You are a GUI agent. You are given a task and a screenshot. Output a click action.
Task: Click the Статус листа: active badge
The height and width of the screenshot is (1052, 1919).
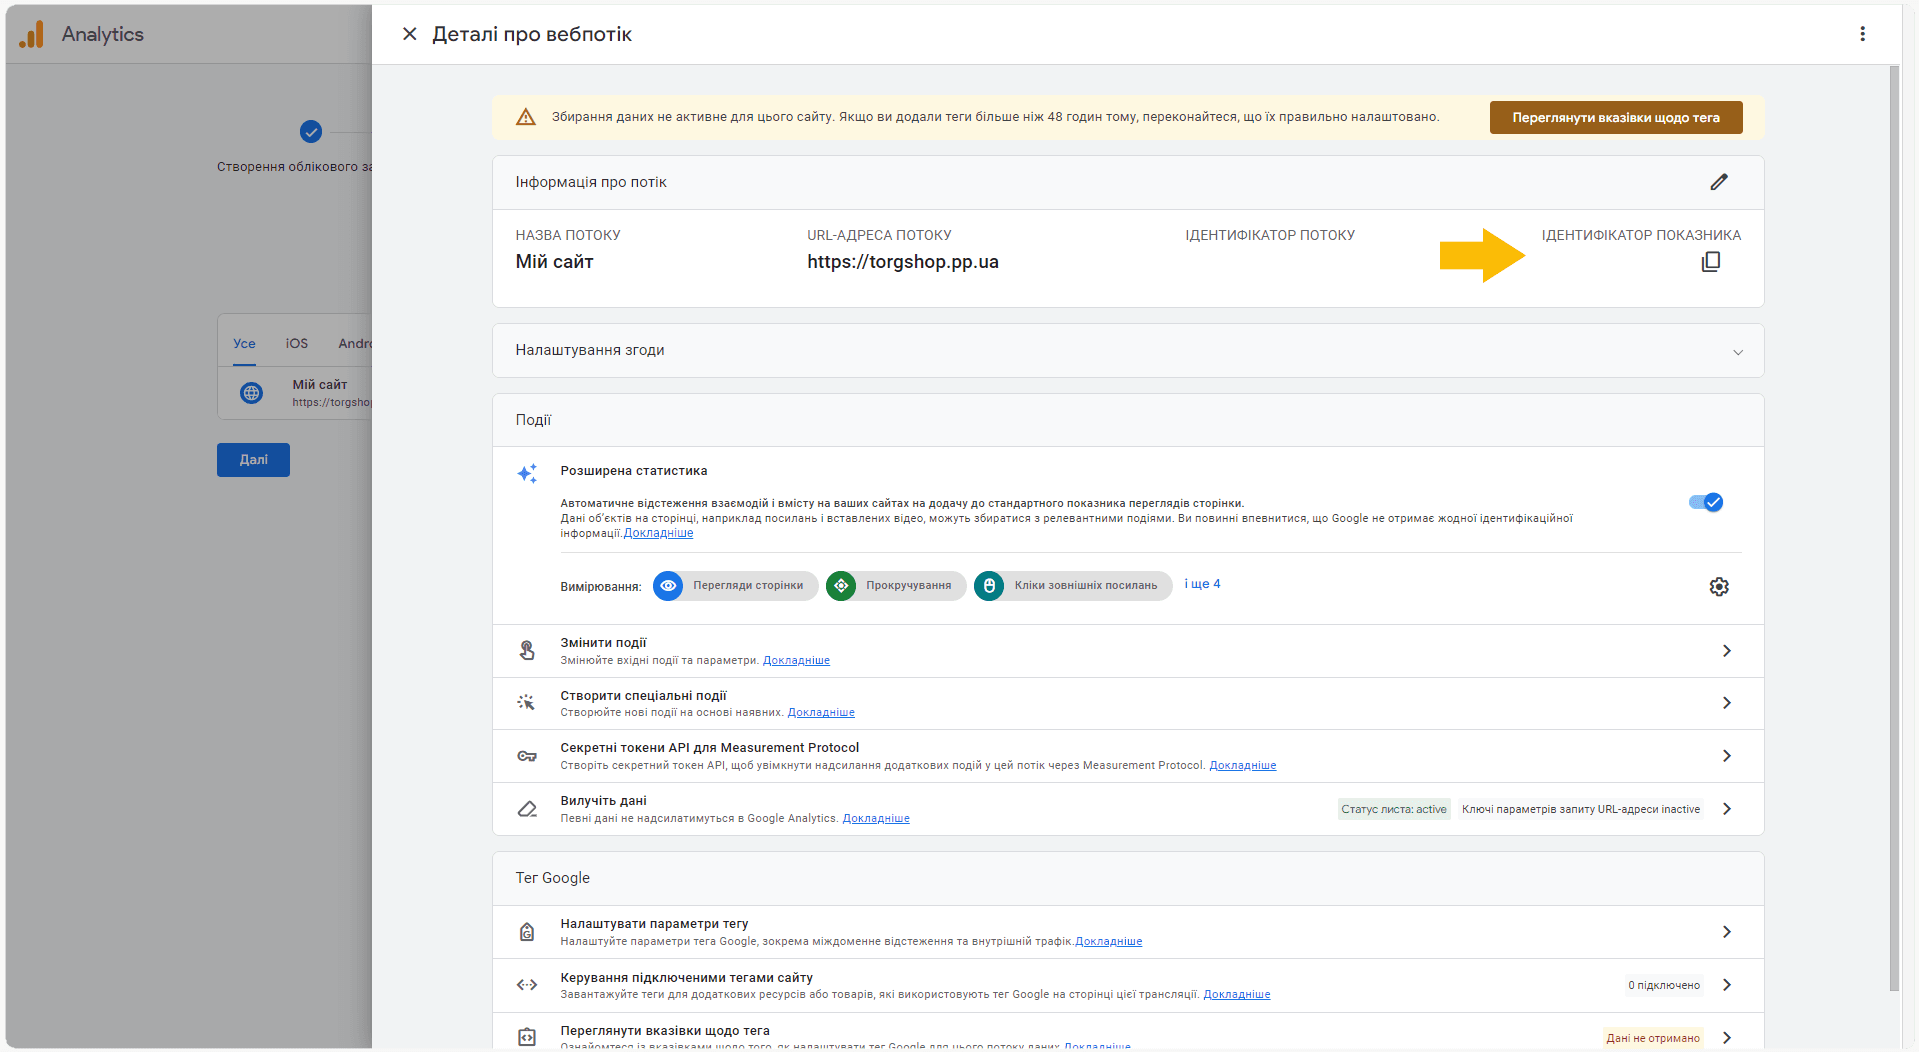point(1394,809)
